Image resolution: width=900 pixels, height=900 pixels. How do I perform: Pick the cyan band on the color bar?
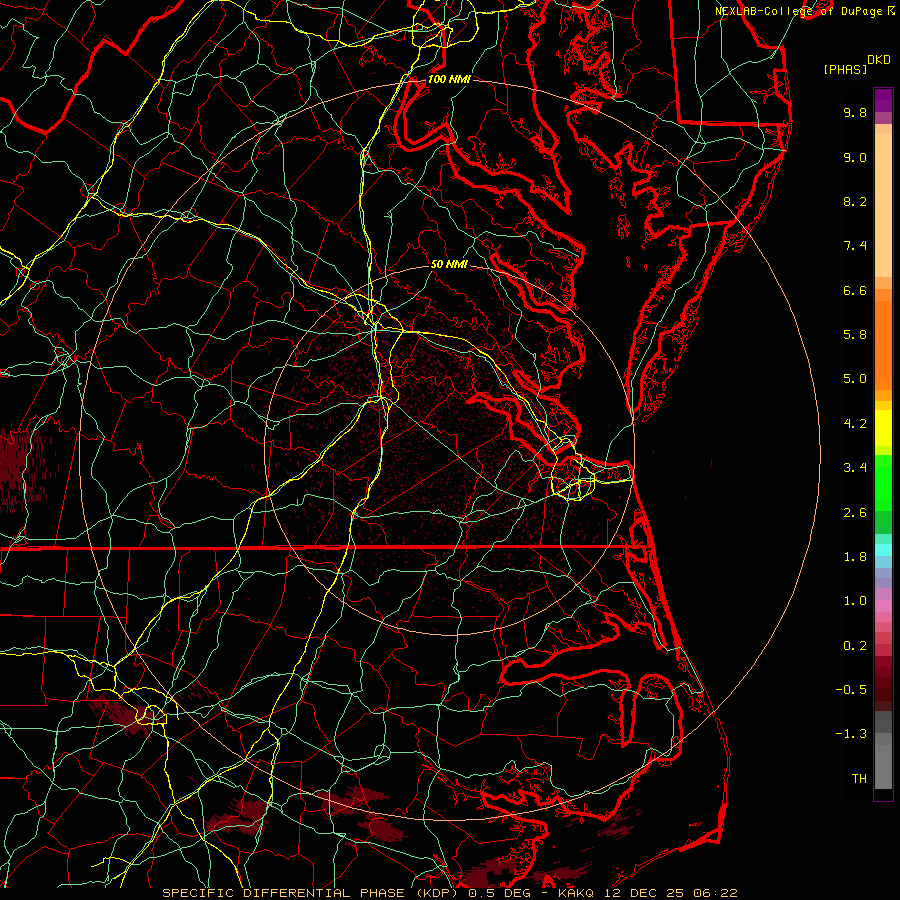(x=883, y=550)
